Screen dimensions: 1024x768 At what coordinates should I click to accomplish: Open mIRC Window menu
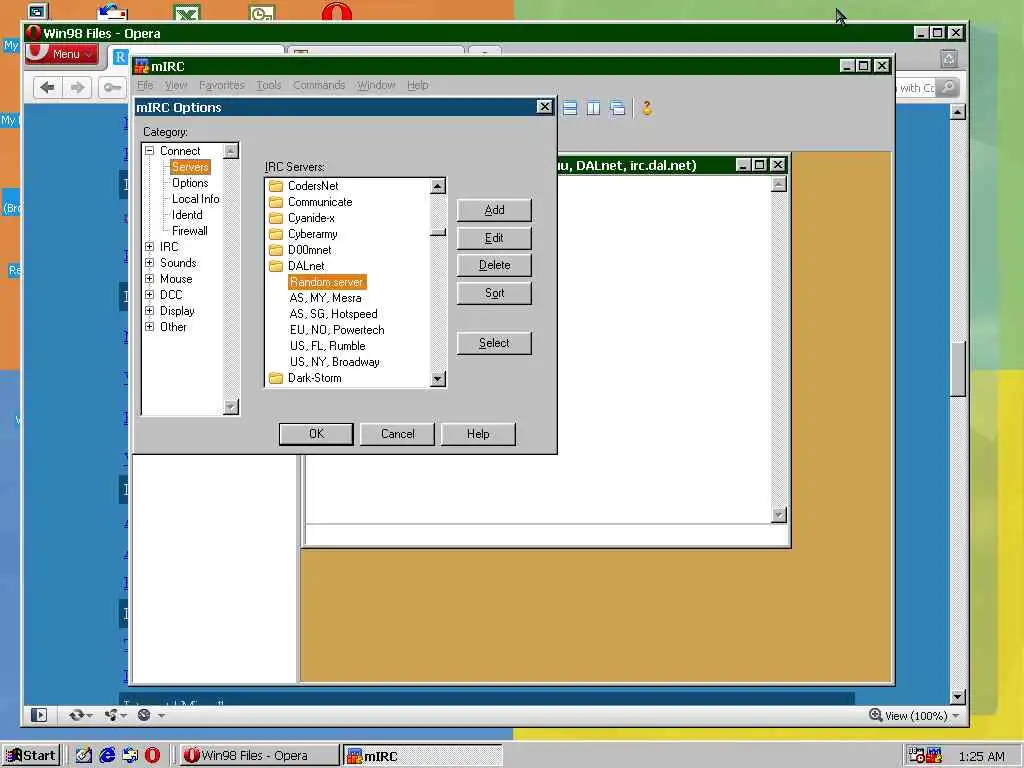click(x=376, y=85)
